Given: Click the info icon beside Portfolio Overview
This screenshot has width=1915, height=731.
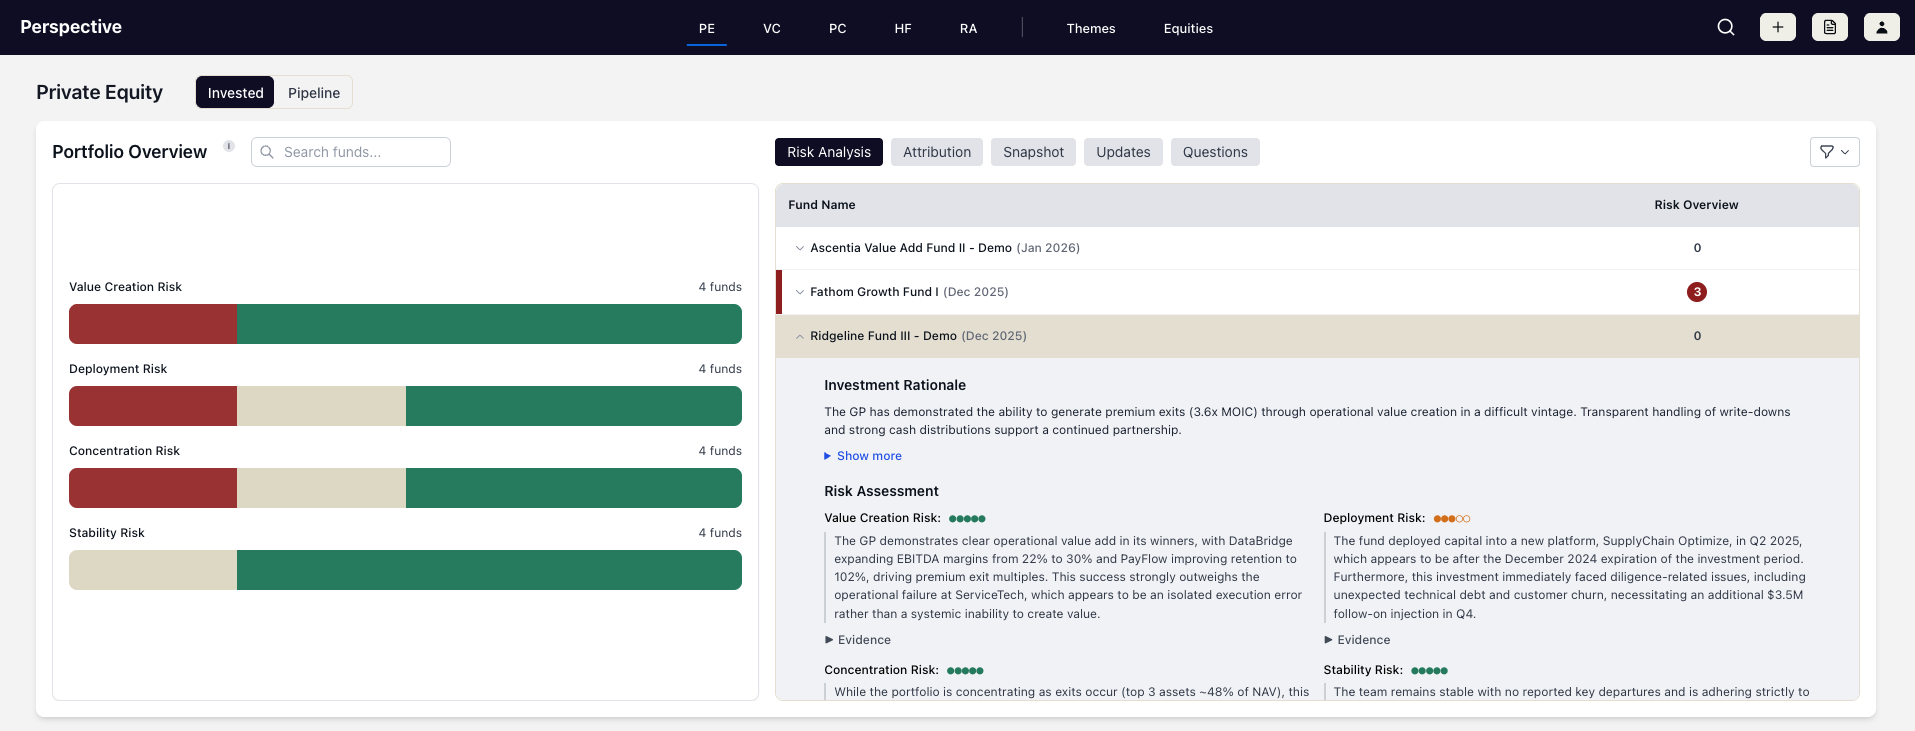Looking at the screenshot, I should 229,146.
